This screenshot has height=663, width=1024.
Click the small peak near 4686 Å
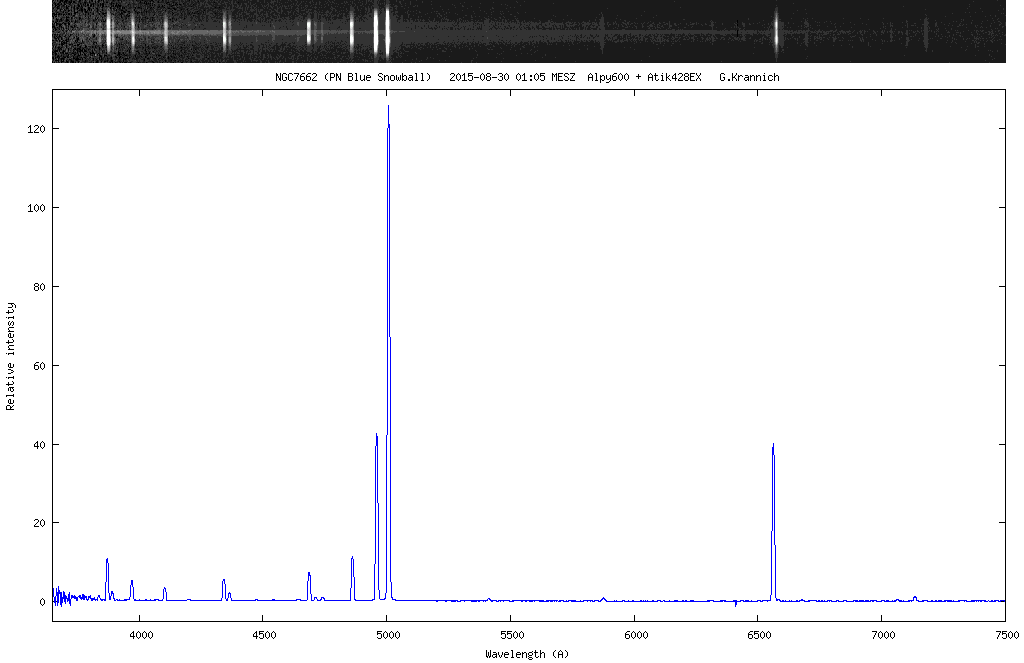309,574
